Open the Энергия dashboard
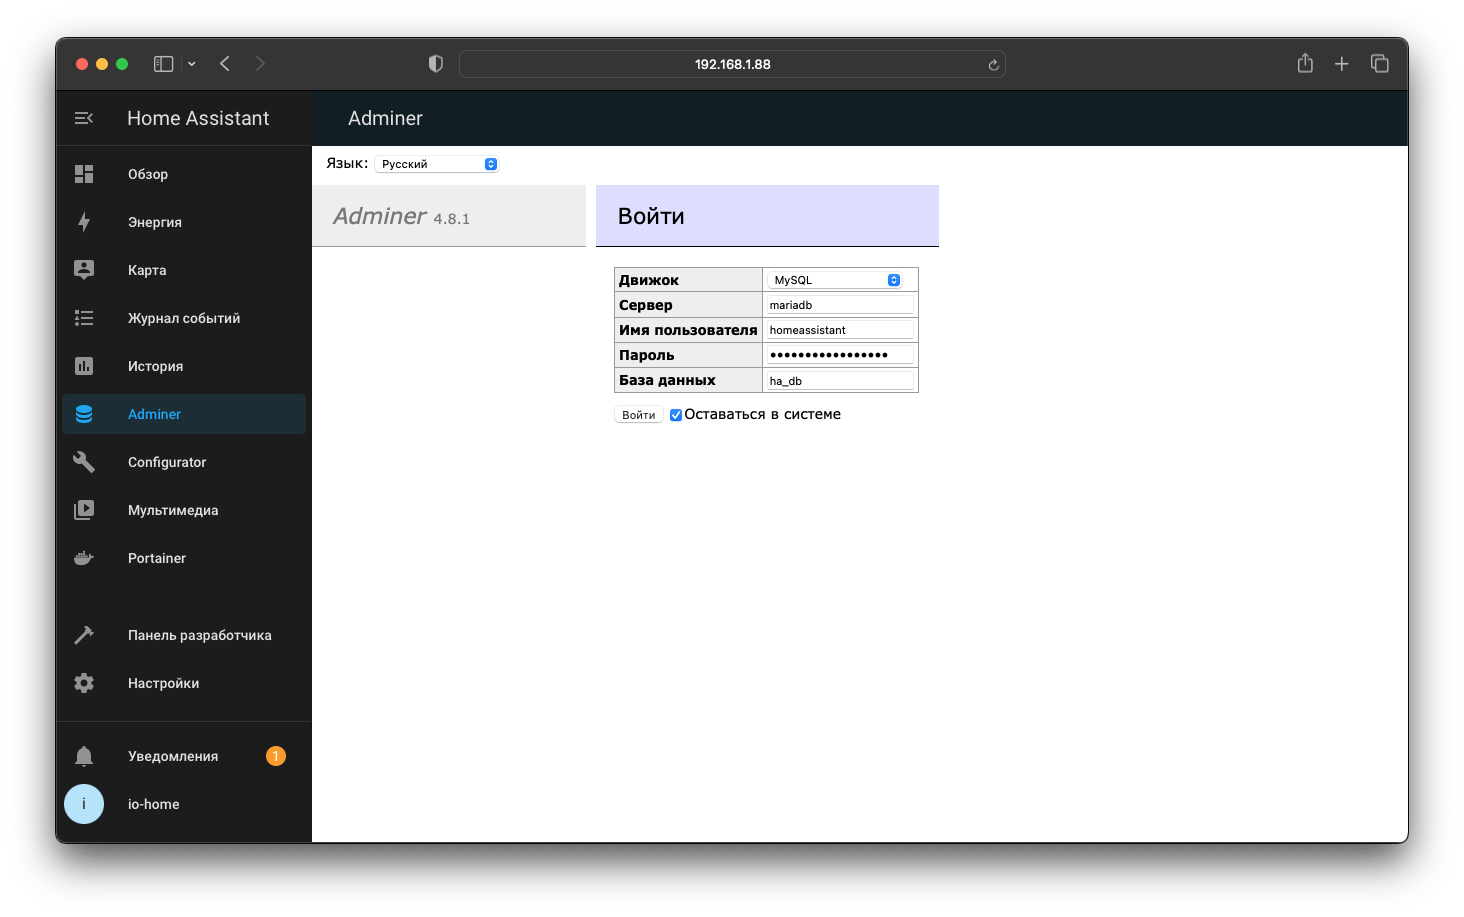The height and width of the screenshot is (917, 1464). click(x=153, y=221)
